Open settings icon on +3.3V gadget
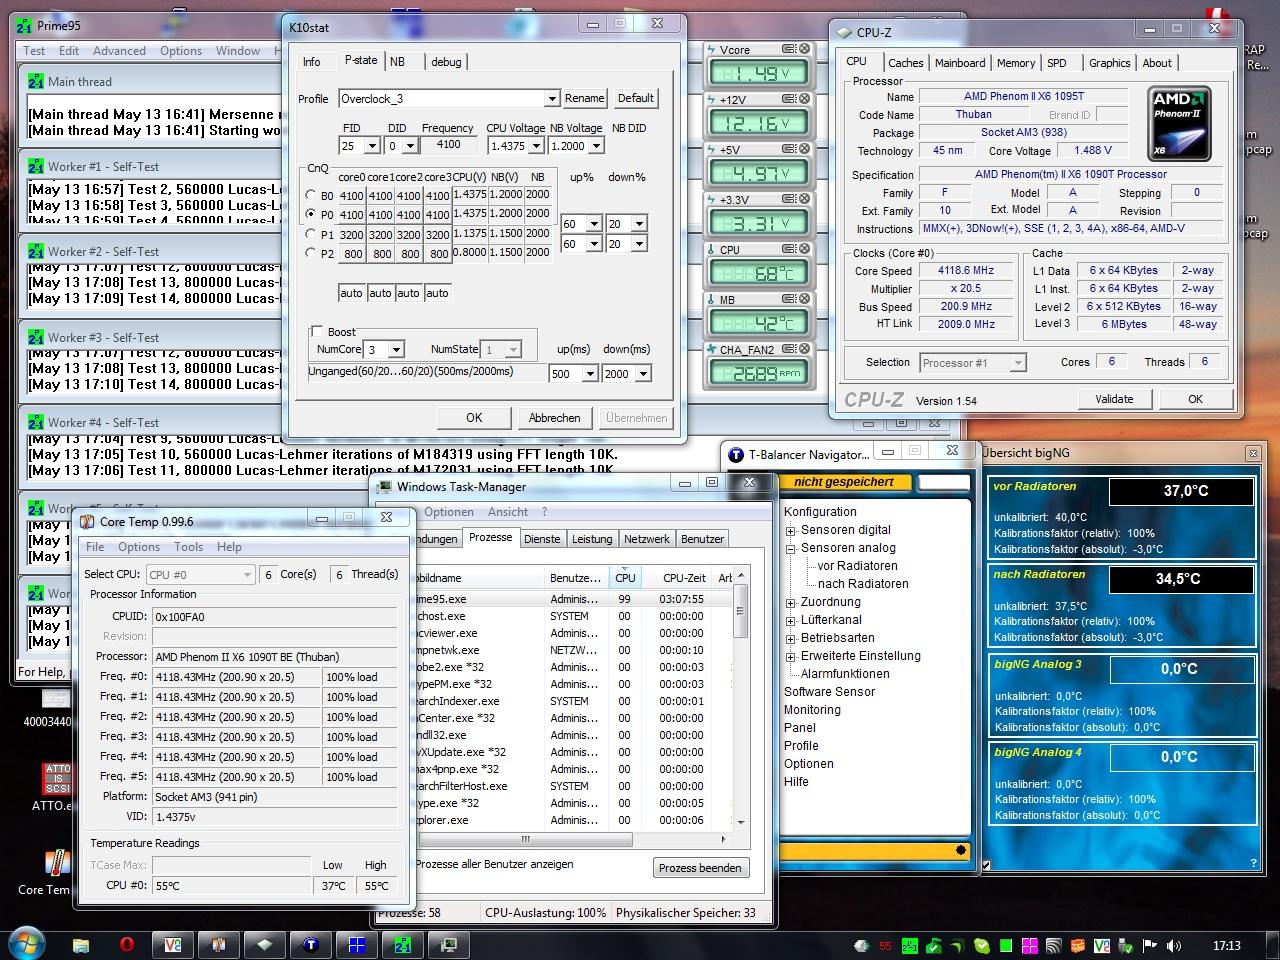The image size is (1280, 960). click(x=789, y=198)
